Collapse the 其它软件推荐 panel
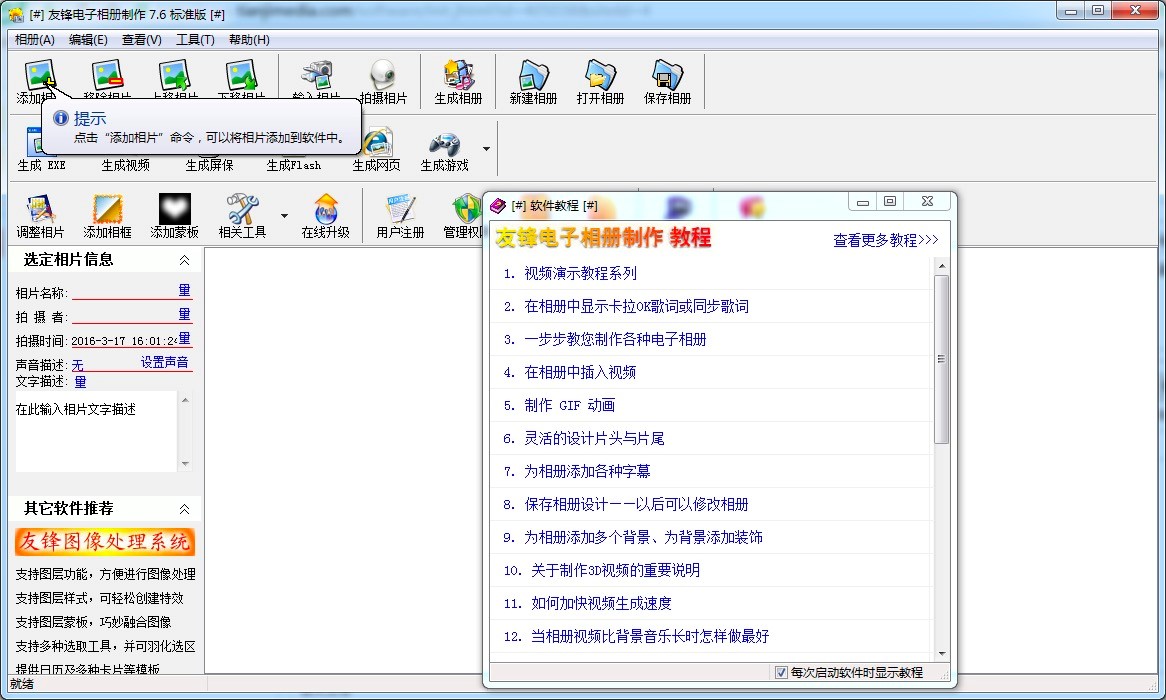The width and height of the screenshot is (1166, 700). (x=184, y=509)
